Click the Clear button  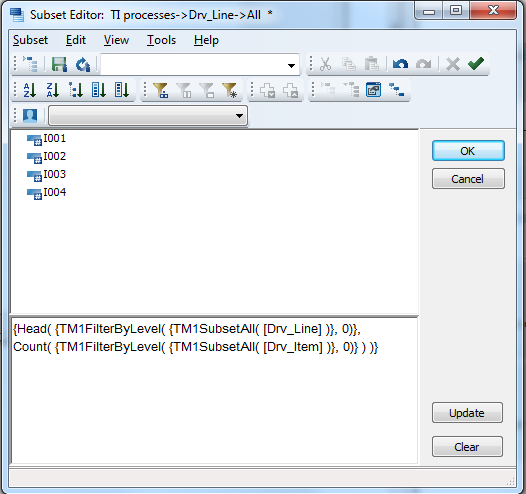tap(467, 447)
